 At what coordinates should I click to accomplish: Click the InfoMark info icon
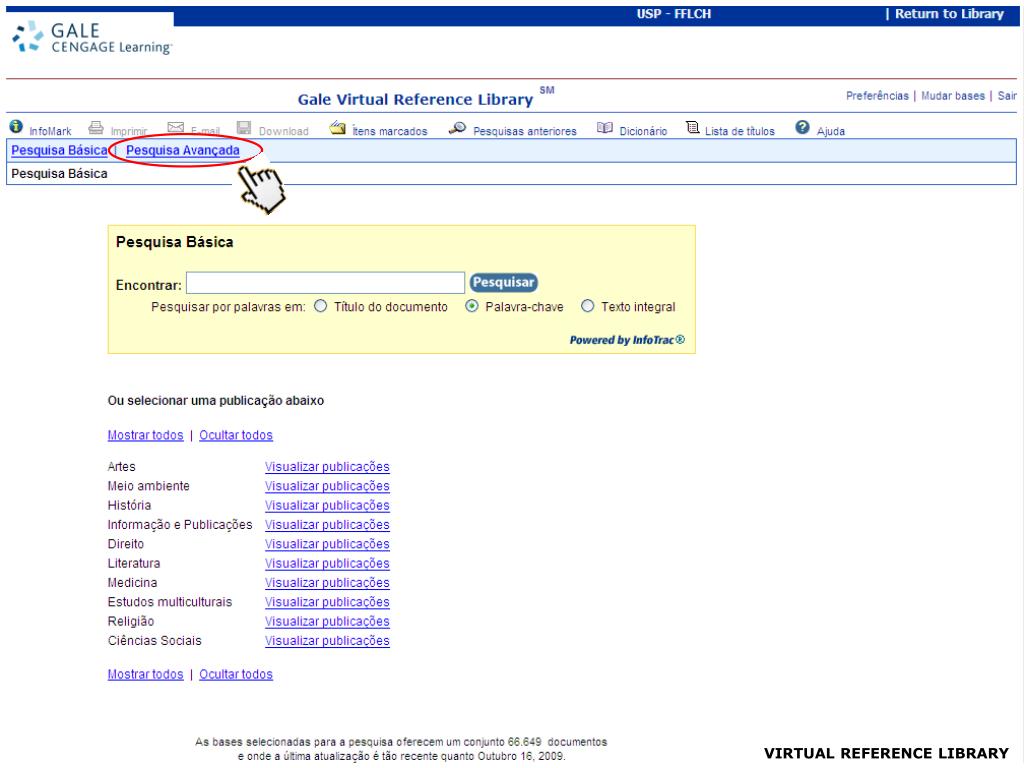pyautogui.click(x=16, y=127)
